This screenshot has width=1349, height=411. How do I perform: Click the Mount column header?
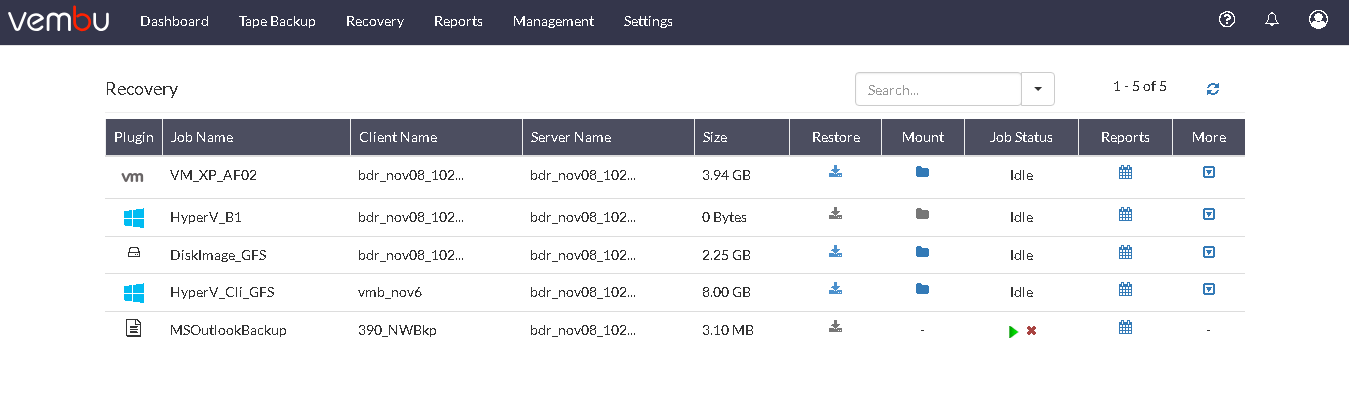[x=923, y=137]
